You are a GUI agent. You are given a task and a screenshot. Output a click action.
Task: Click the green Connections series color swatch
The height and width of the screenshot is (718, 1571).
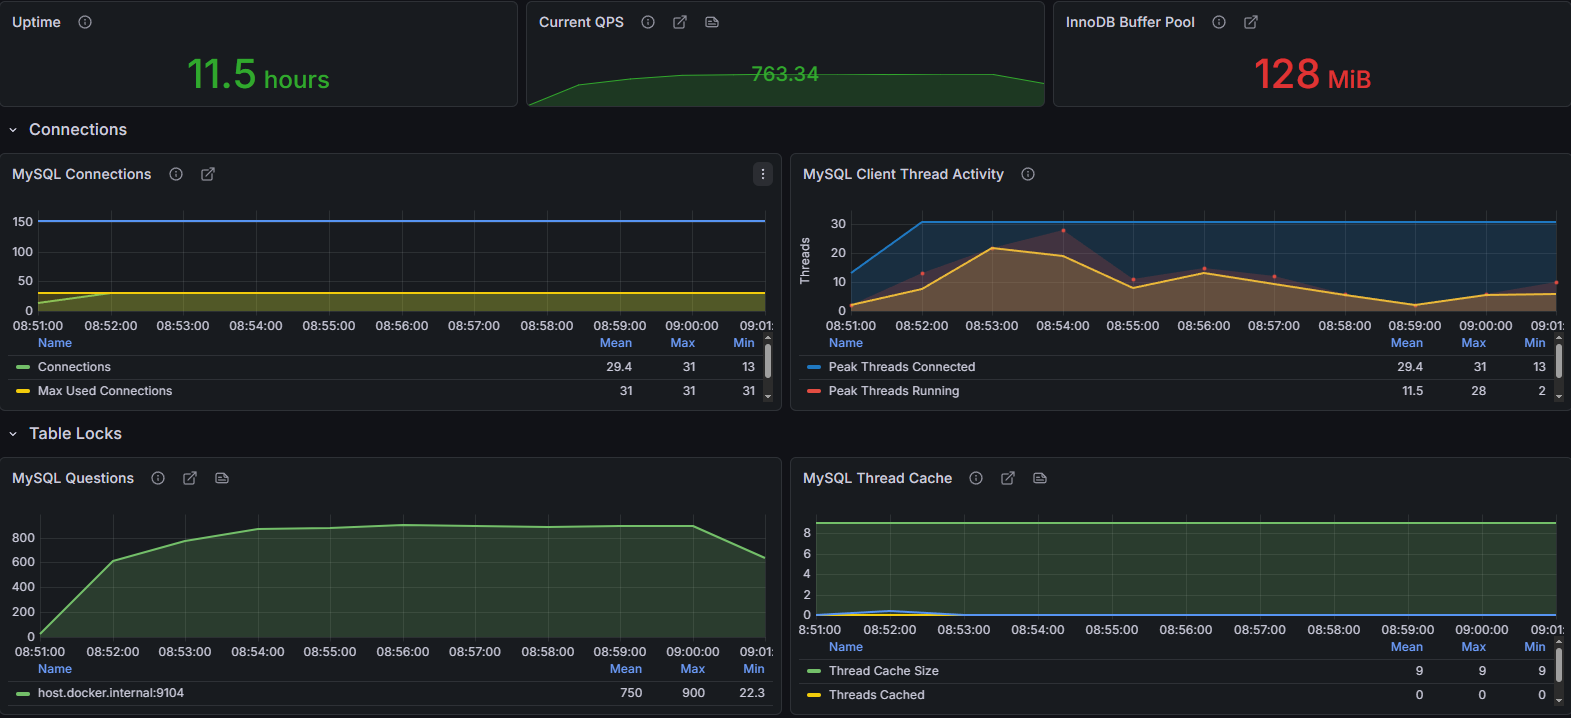click(x=23, y=367)
